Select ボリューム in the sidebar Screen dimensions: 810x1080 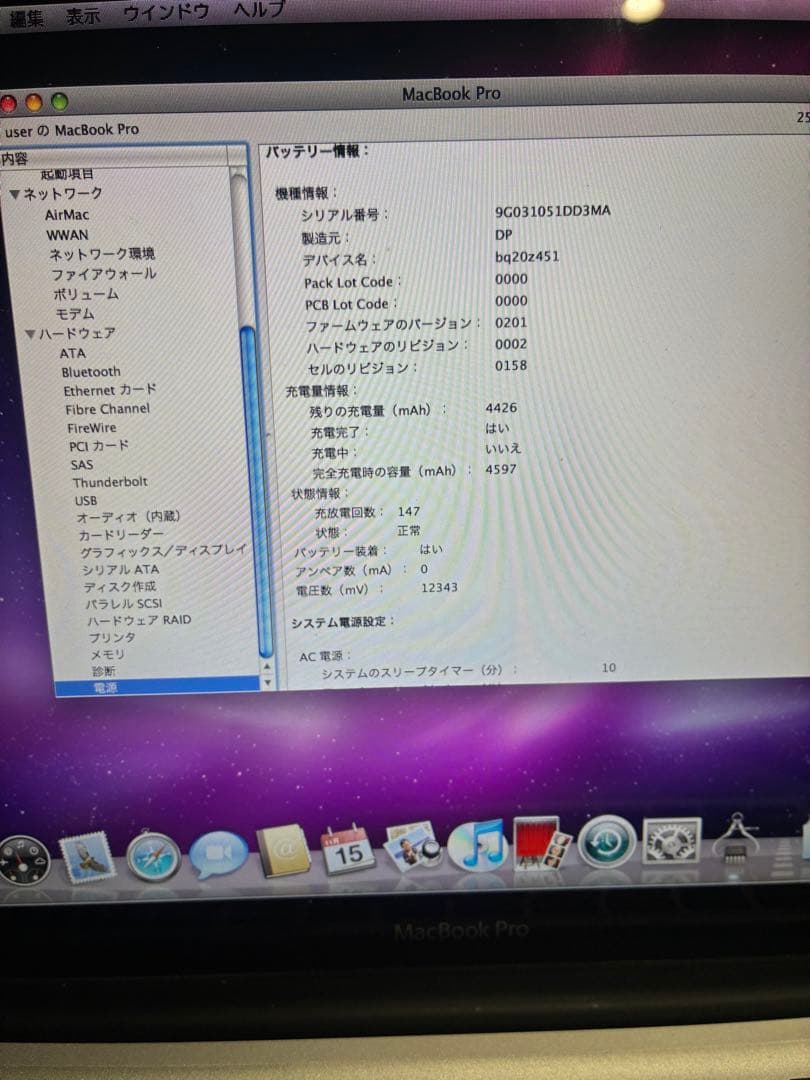(86, 294)
